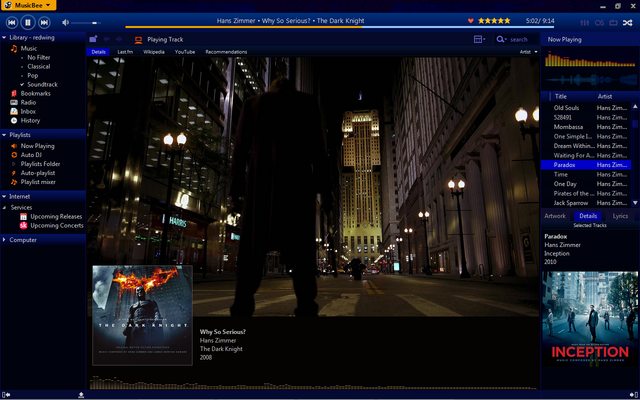Sort by the Title column header

561,97
